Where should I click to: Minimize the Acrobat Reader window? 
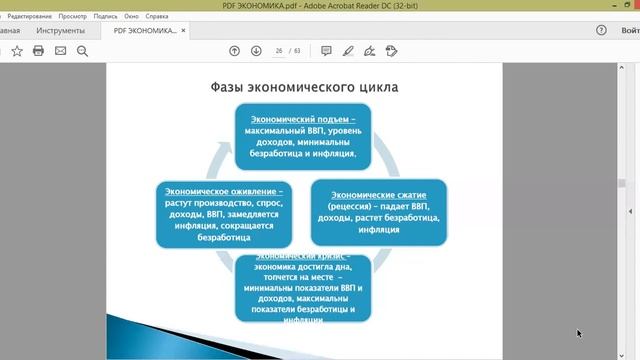(614, 5)
